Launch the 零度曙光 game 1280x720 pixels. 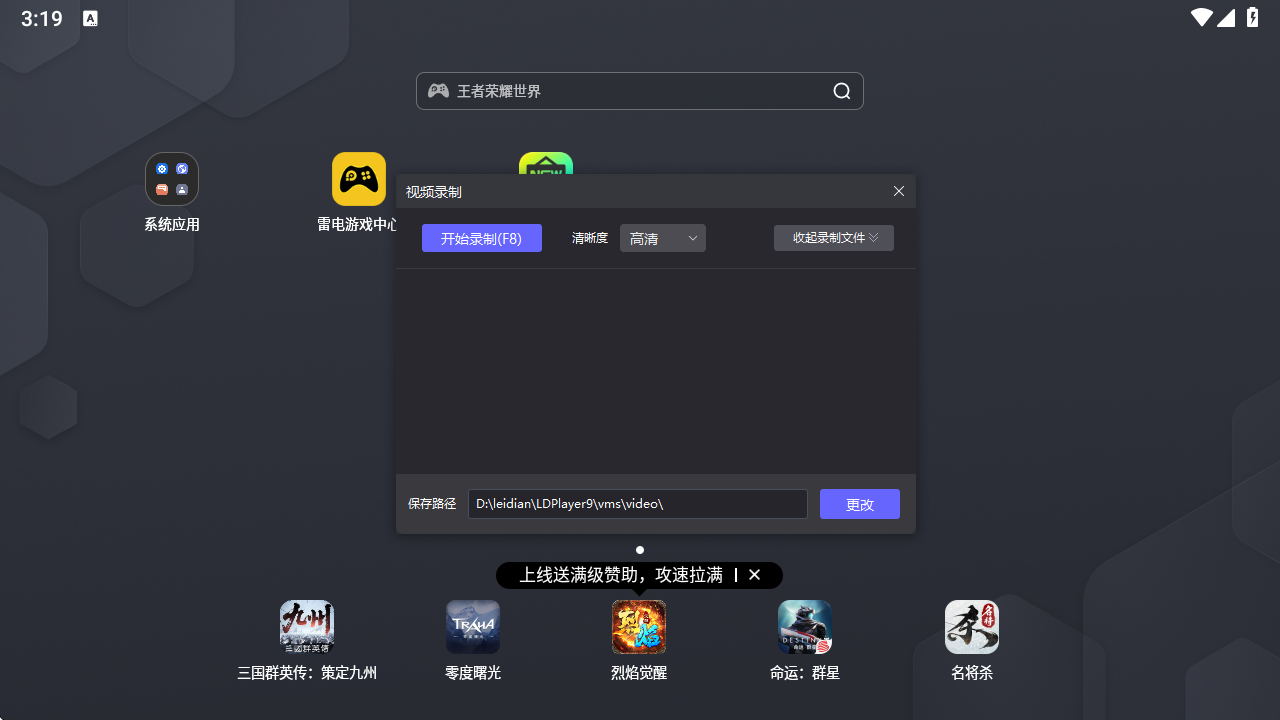pyautogui.click(x=472, y=627)
